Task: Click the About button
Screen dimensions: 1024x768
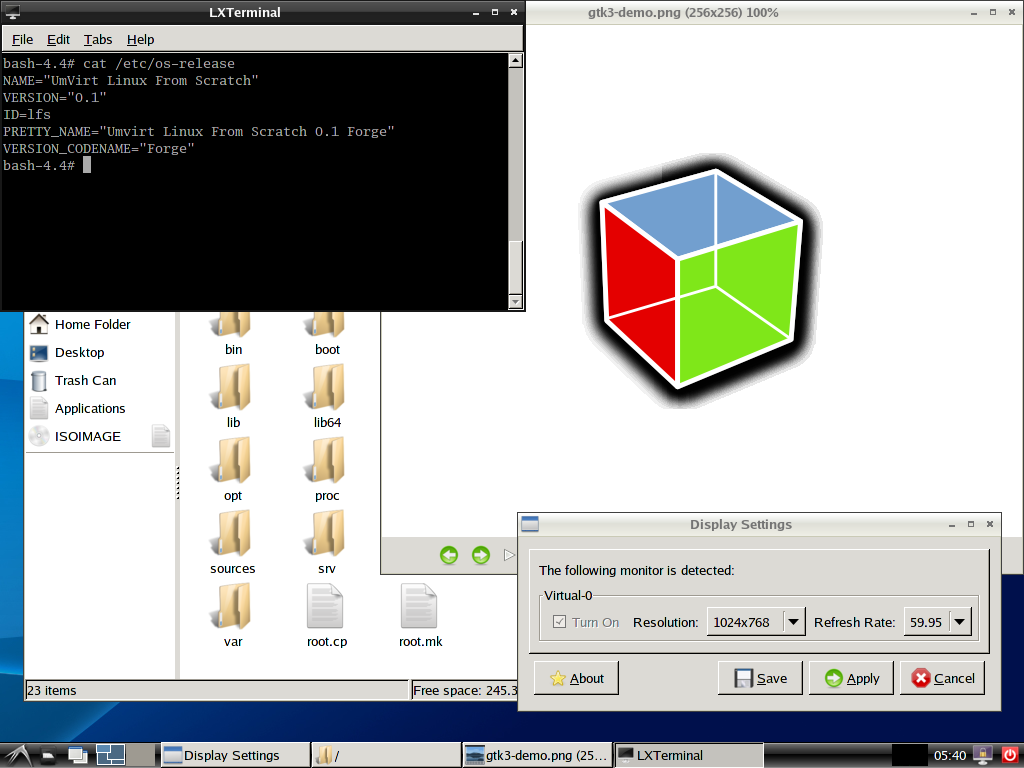Action: [x=576, y=678]
